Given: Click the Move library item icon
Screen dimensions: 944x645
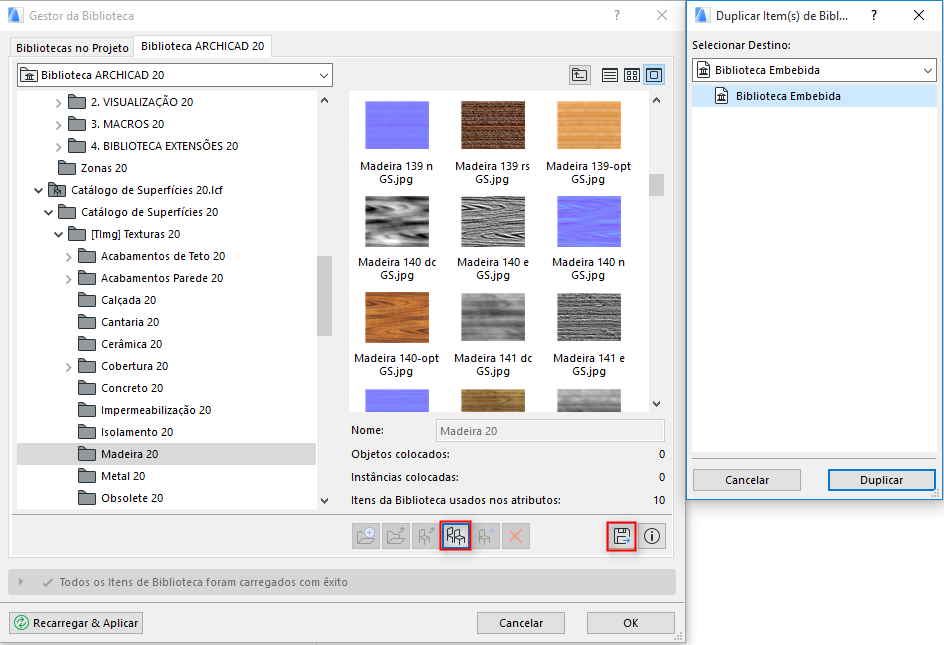Looking at the screenshot, I should [486, 536].
